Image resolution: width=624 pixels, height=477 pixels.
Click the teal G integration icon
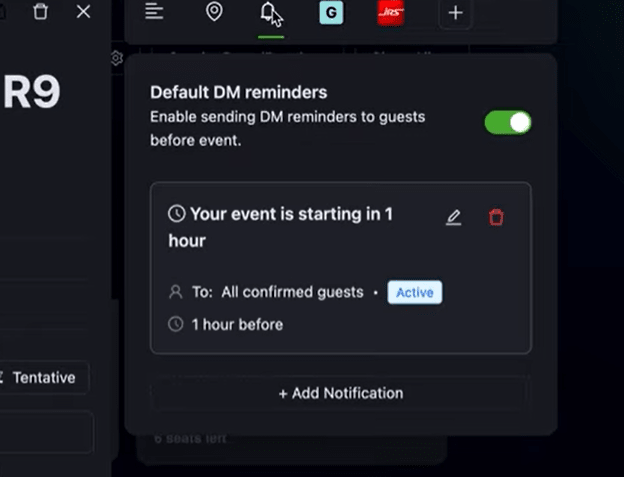331,12
